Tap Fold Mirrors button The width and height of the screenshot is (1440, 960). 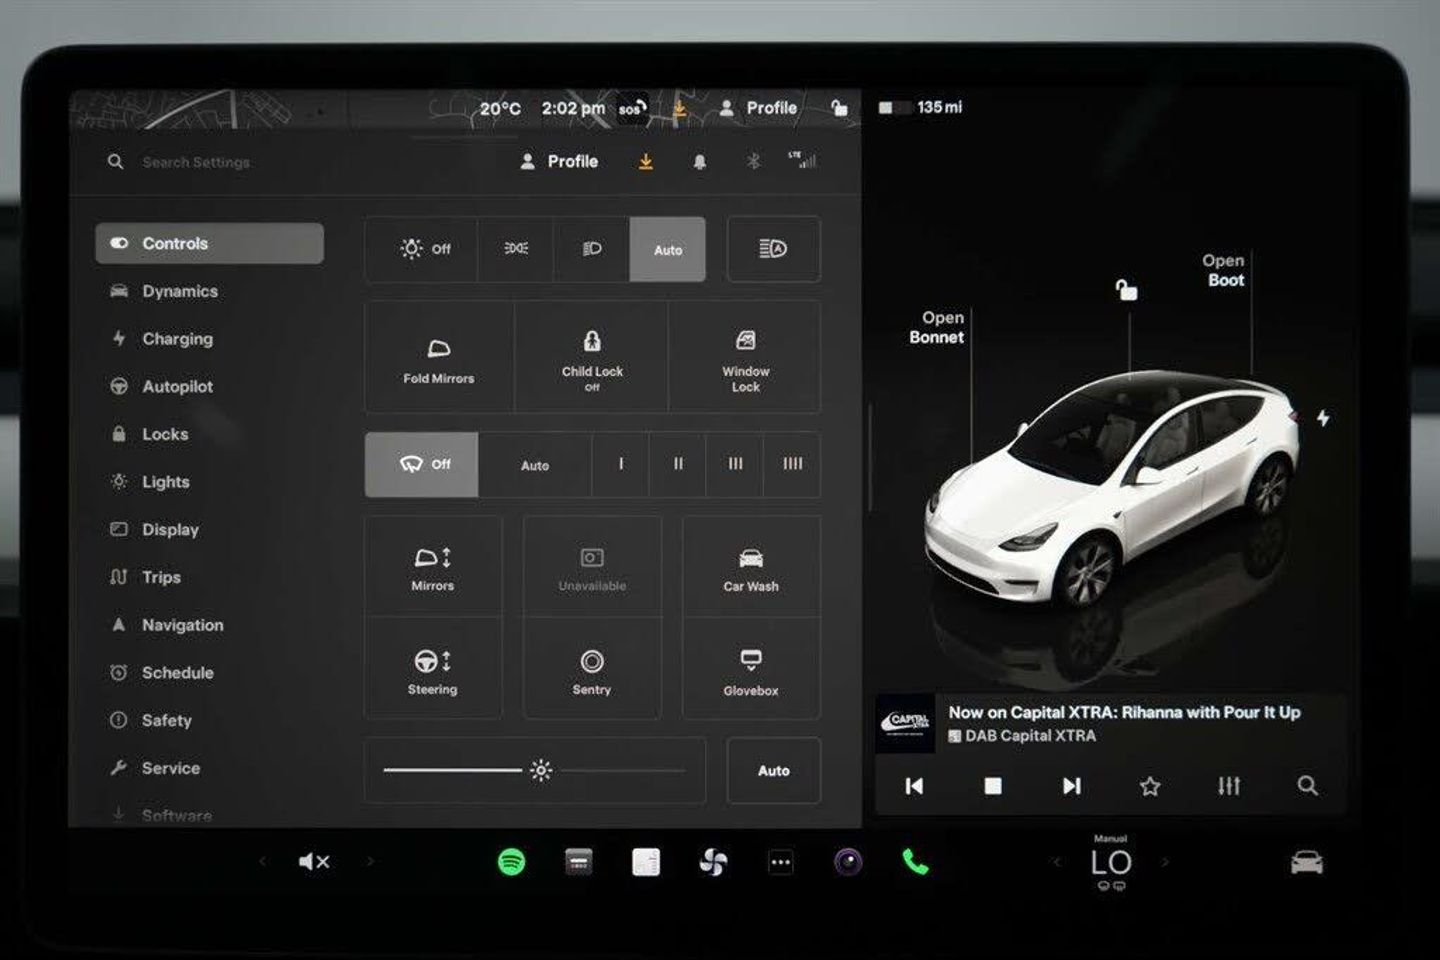pos(439,357)
